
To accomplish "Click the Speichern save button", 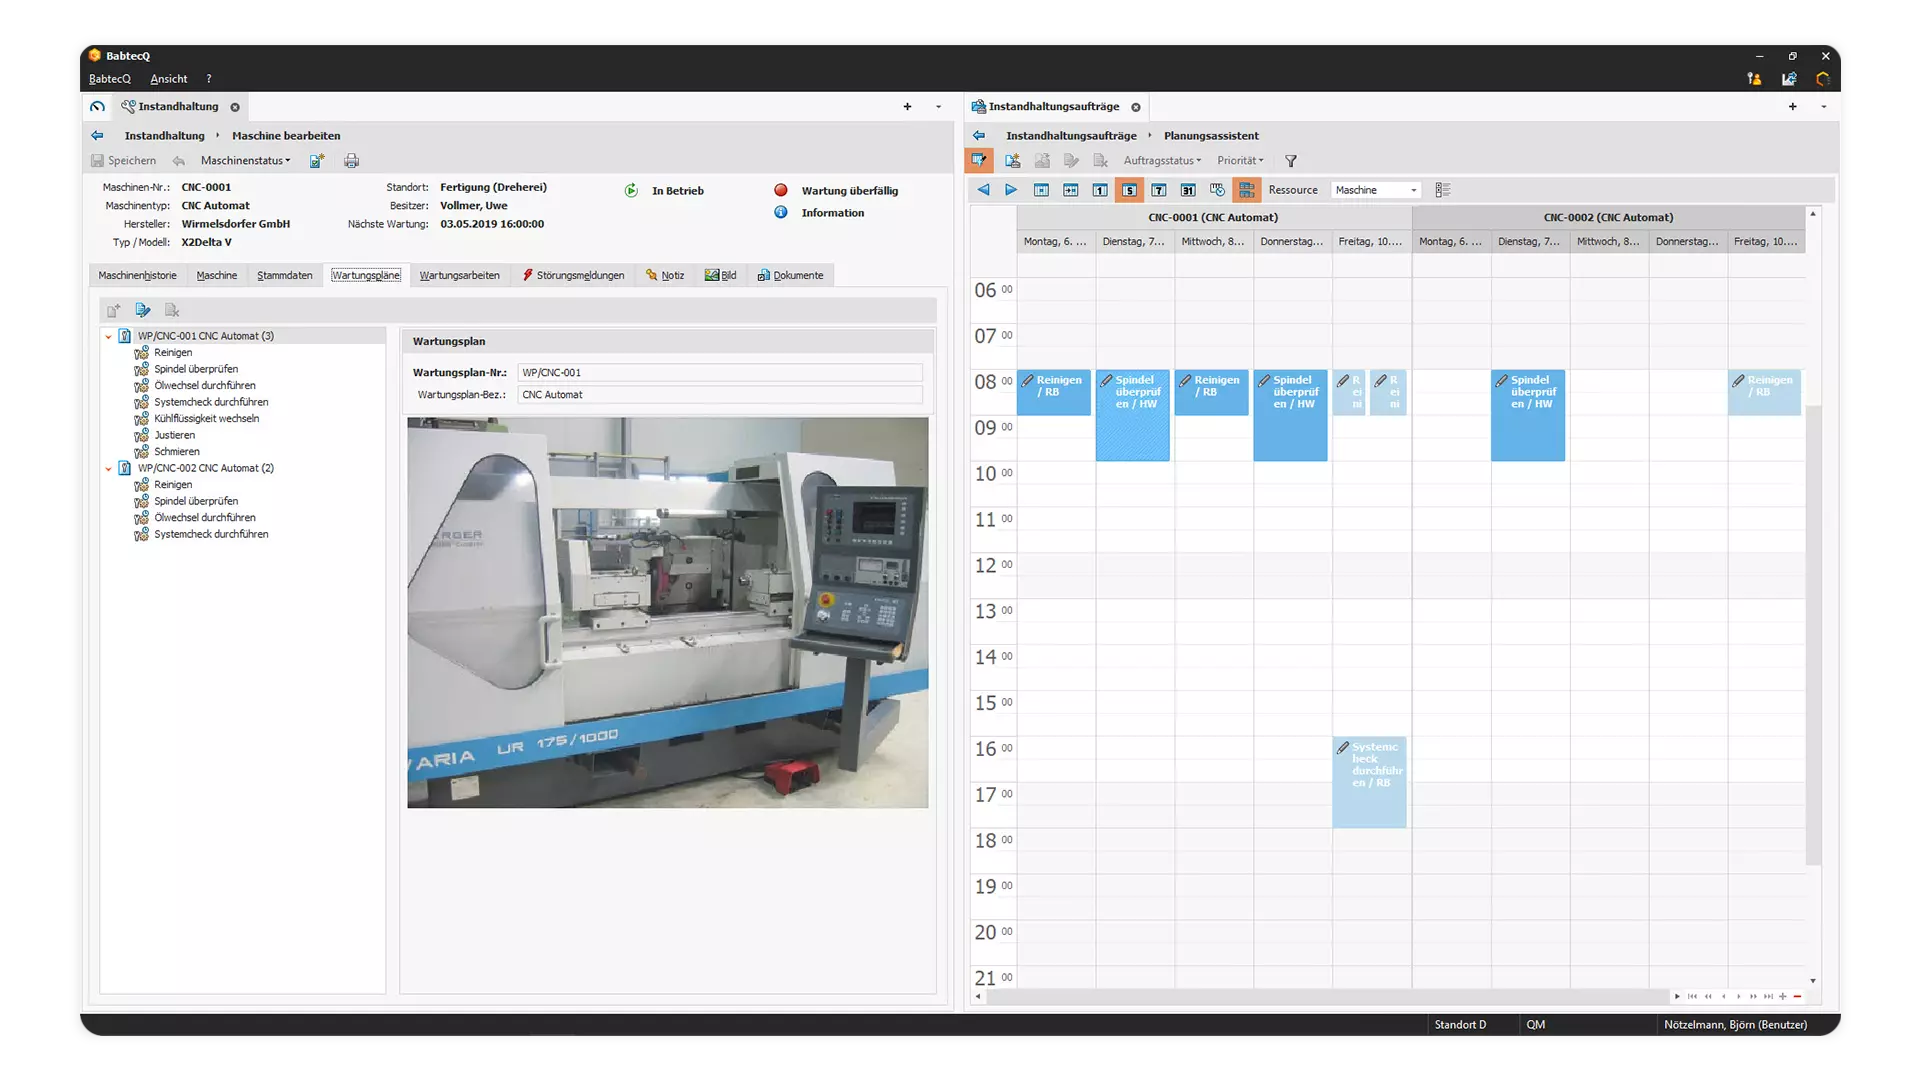I will pos(124,160).
